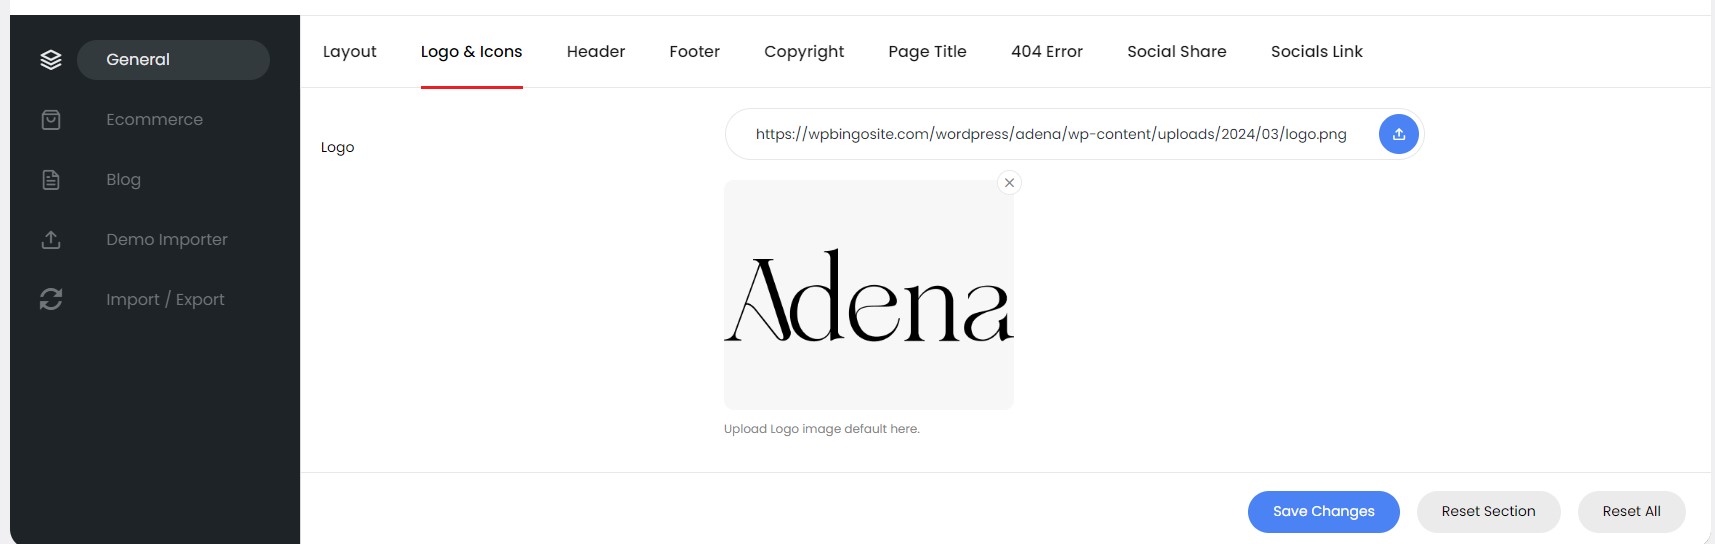This screenshot has height=544, width=1715.
Task: Open the Socials Link tab
Action: pos(1316,52)
